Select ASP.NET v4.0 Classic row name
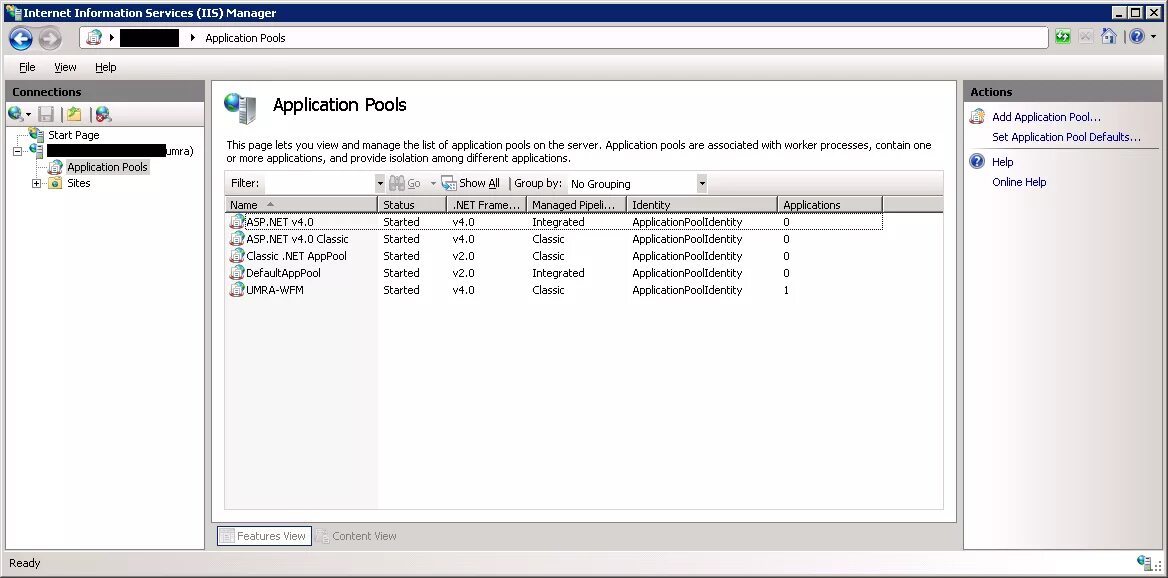Viewport: 1168px width, 578px height. pyautogui.click(x=297, y=238)
